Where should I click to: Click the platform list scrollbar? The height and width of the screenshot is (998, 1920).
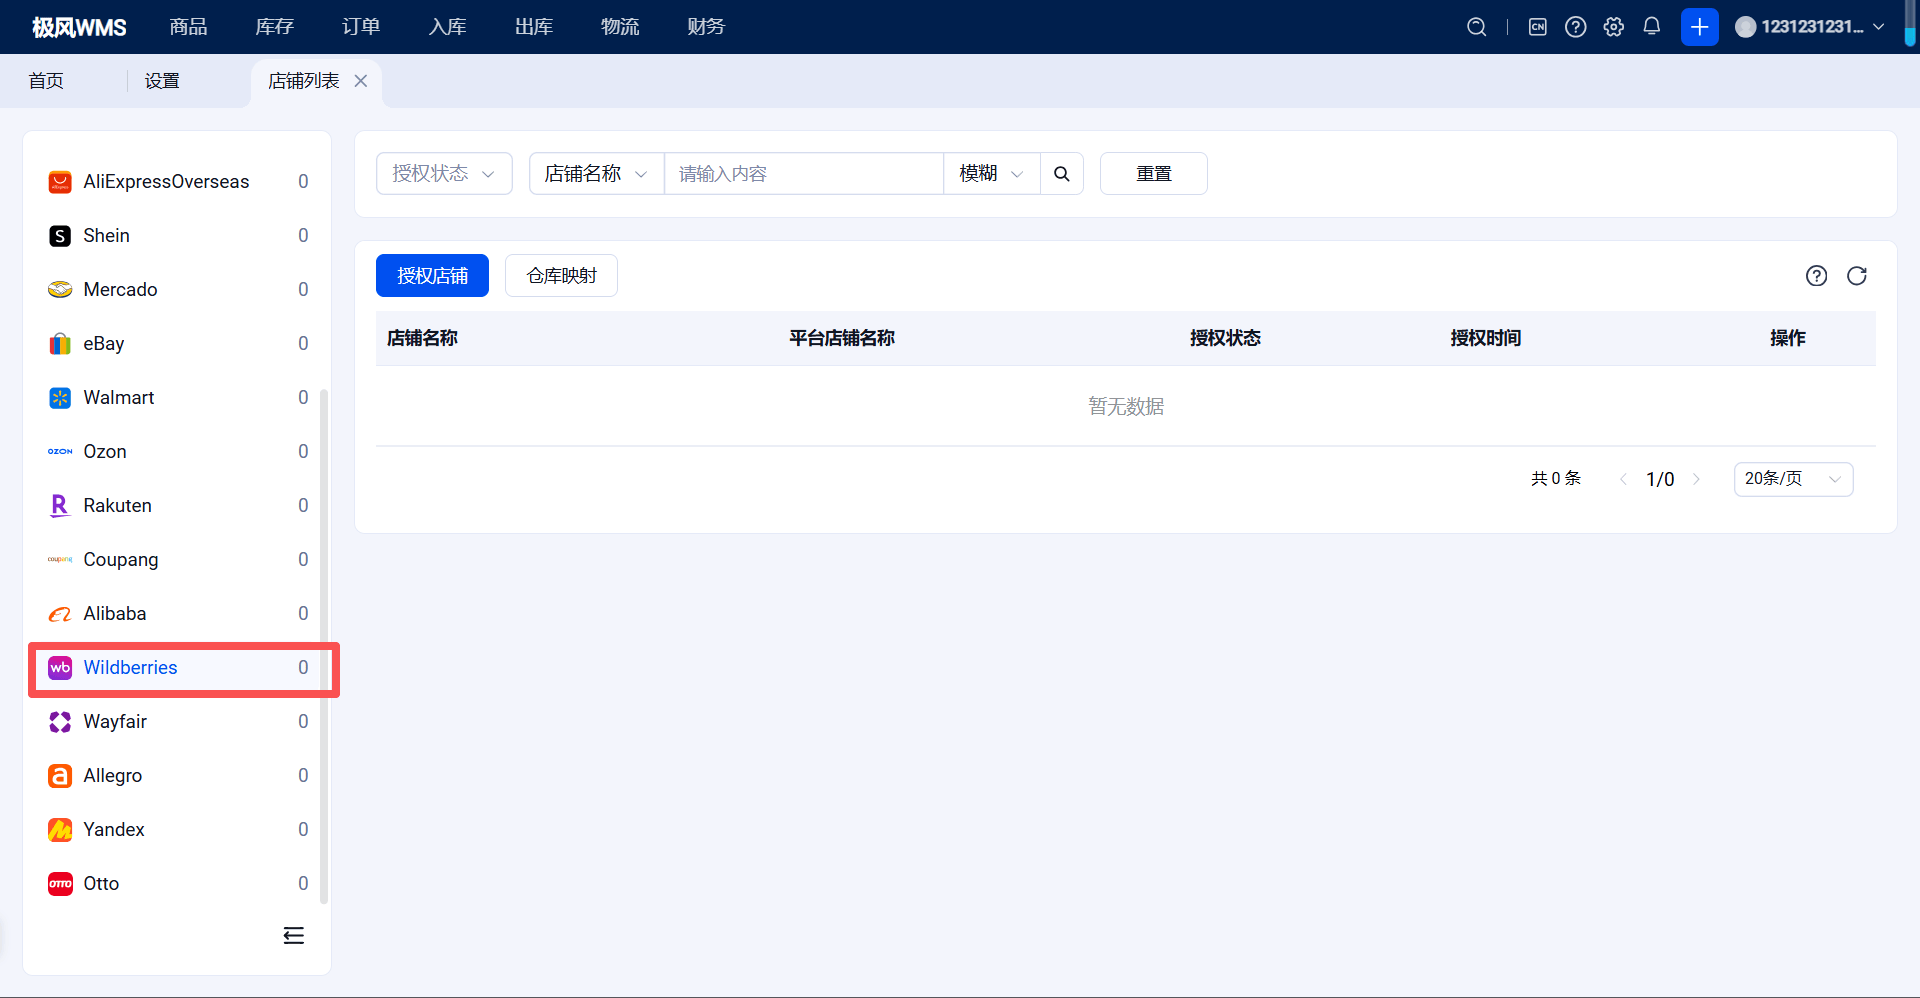[x=324, y=646]
